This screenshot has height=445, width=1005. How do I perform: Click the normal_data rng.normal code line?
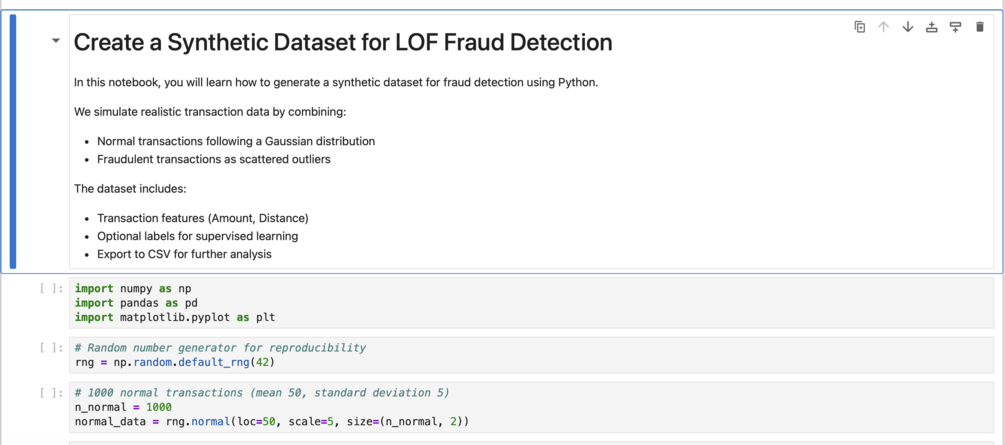271,421
